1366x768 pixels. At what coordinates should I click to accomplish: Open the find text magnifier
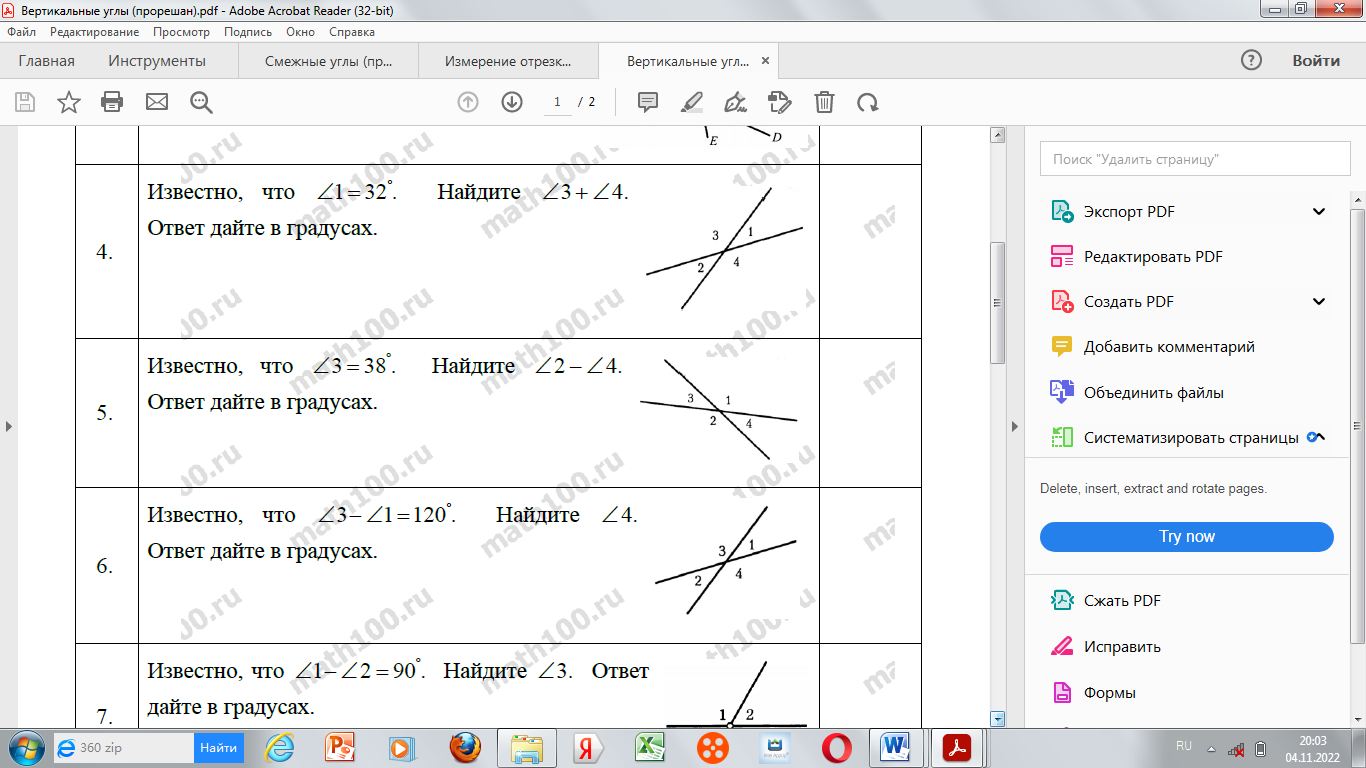coord(202,102)
